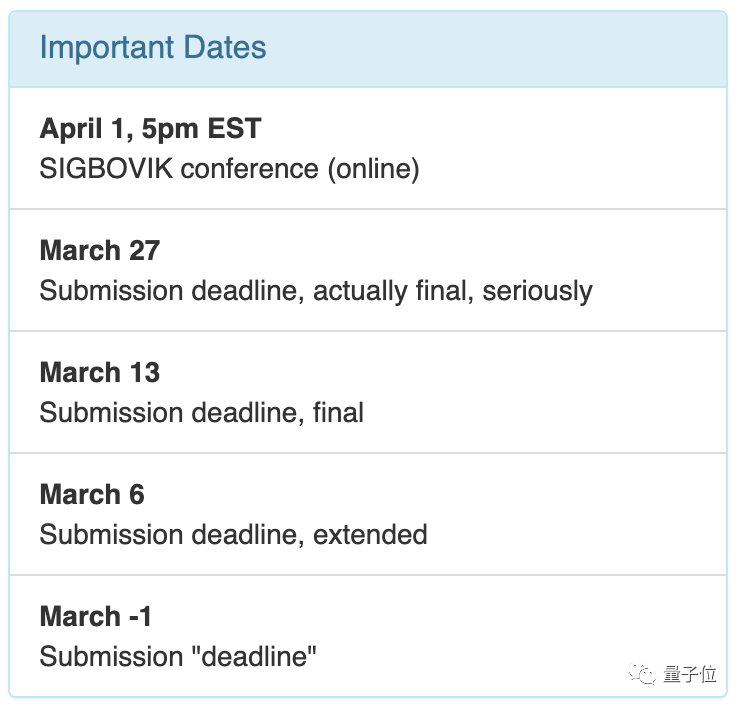Click the word '(online)' after conference

pos(372,168)
